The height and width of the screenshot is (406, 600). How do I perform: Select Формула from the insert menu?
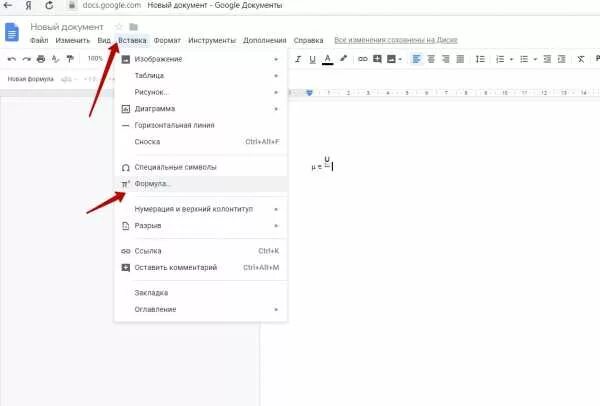(x=201, y=184)
